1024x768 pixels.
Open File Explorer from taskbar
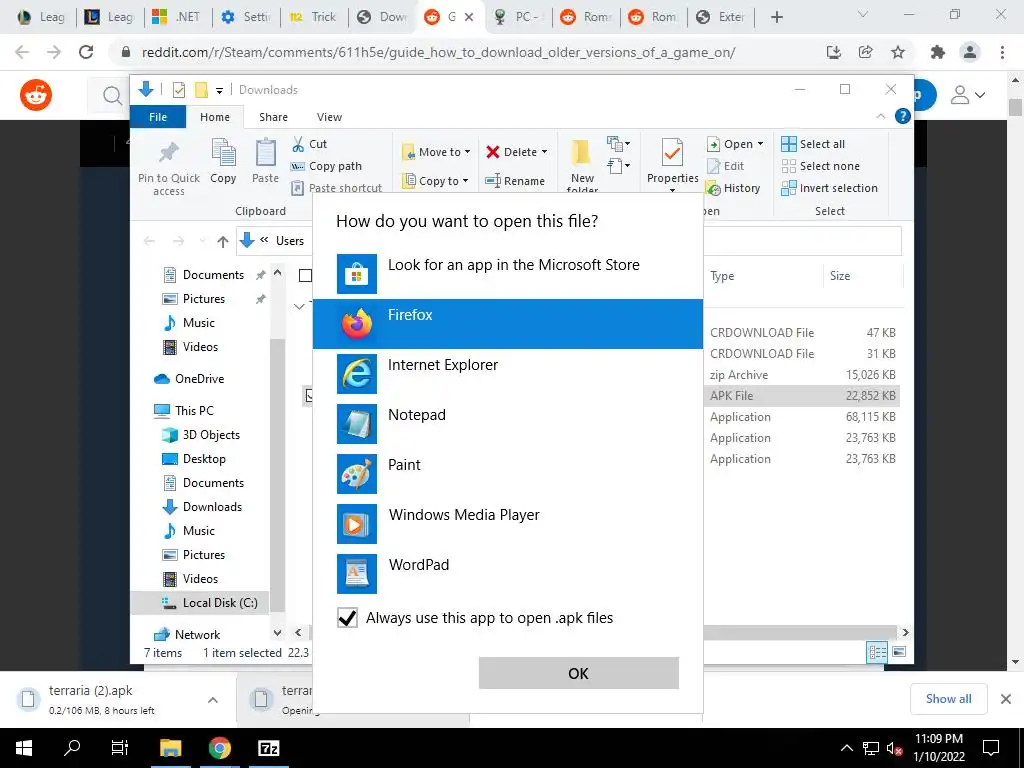pos(170,748)
